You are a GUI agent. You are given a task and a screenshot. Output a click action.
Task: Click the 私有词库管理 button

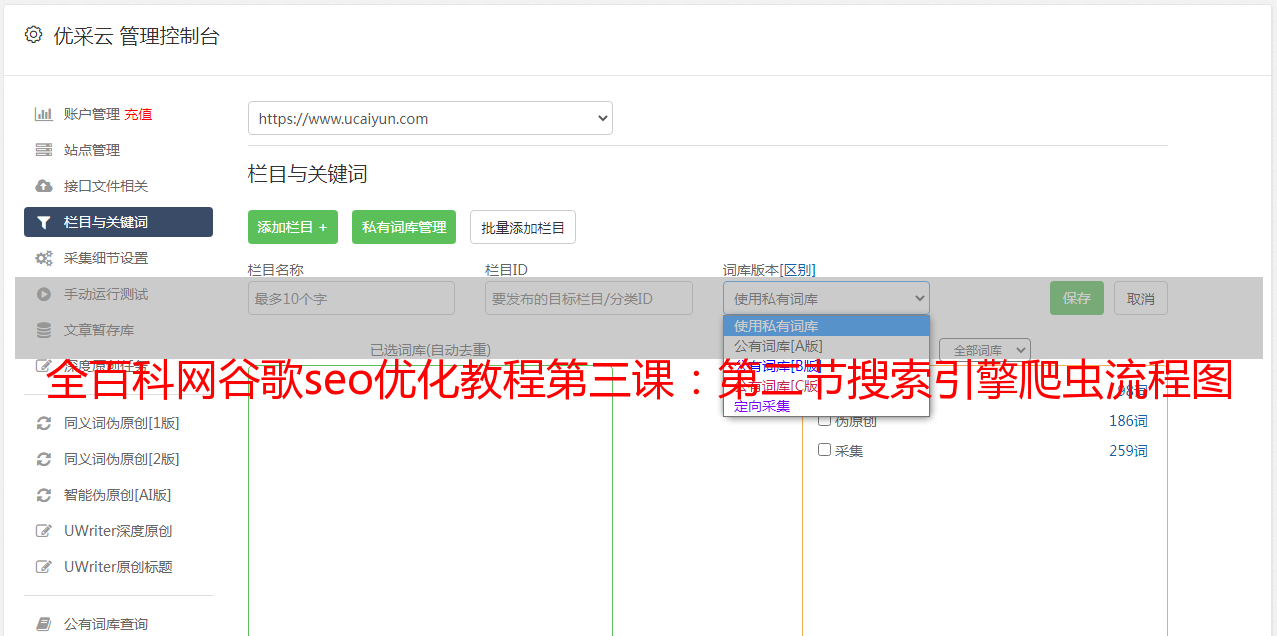(x=404, y=227)
